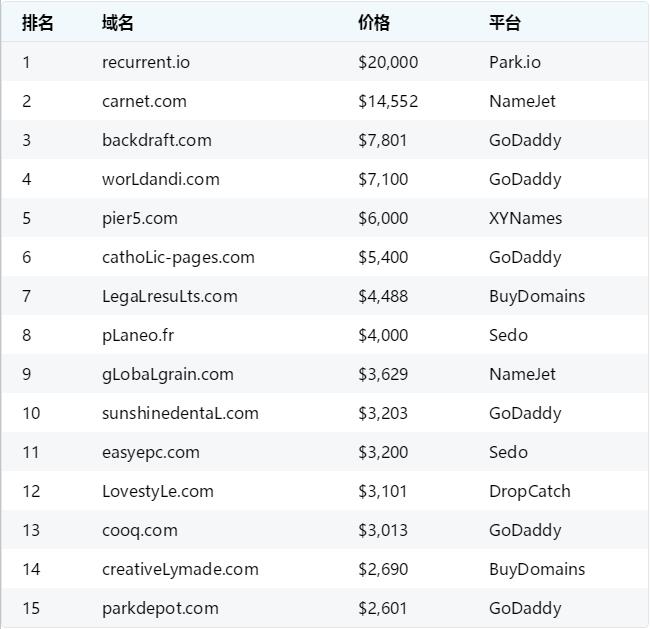Click parkdepot.com in the last row
Screen dimensions: 650x629
[x=160, y=608]
